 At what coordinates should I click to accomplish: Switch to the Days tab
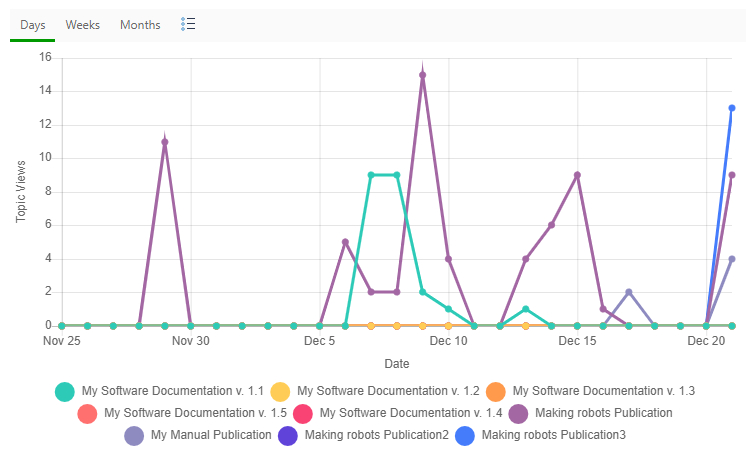pos(33,25)
